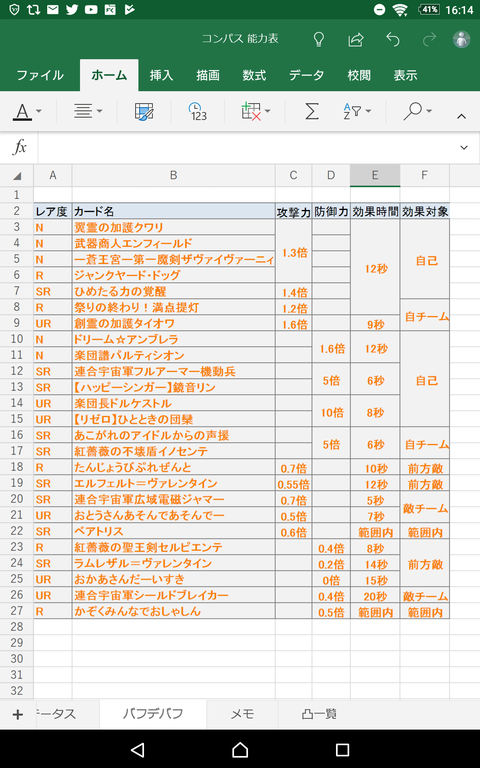Open the ファイル tab

click(x=40, y=75)
